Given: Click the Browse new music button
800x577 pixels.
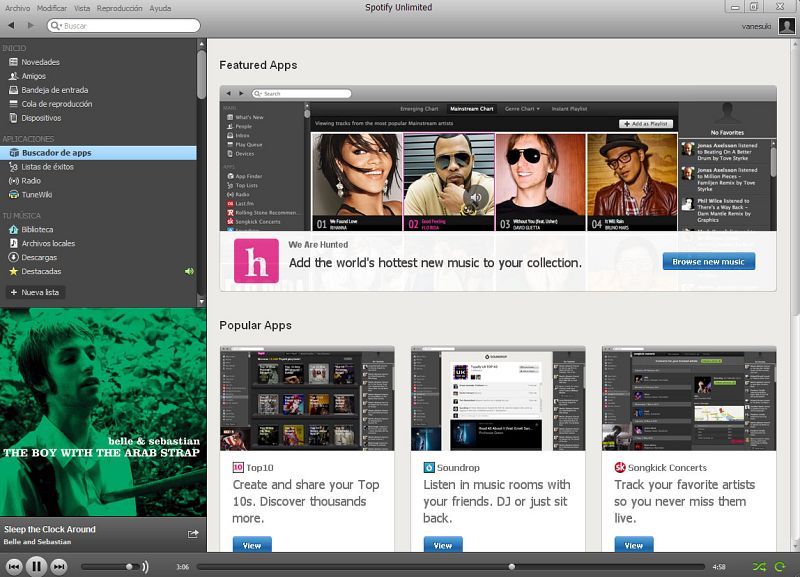Looking at the screenshot, I should click(708, 262).
